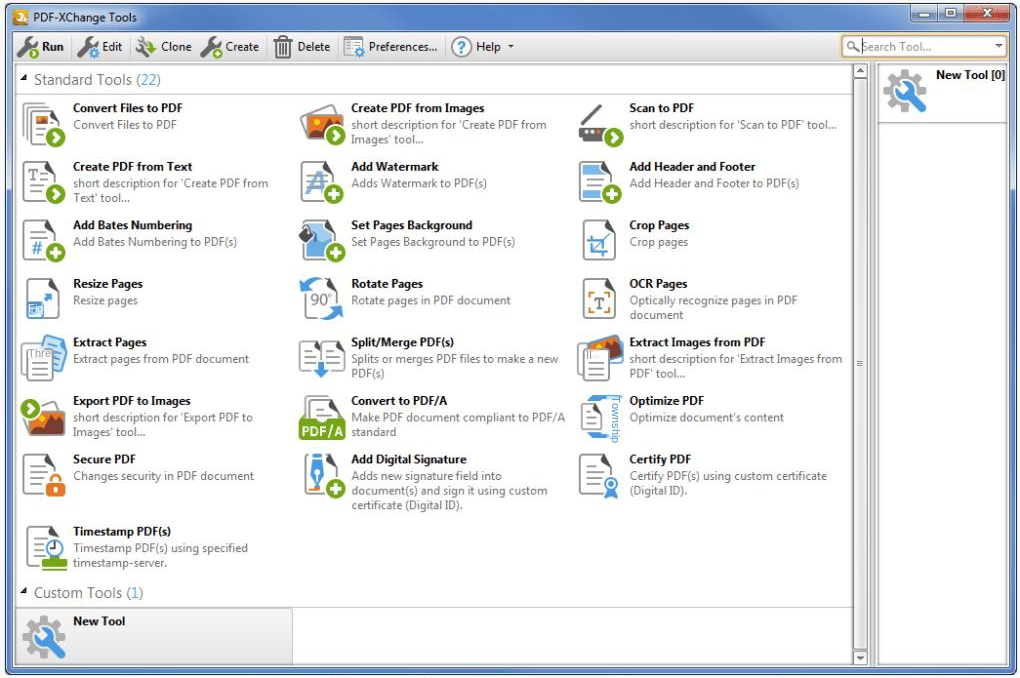The image size is (1020, 678).
Task: Select the Timestamp PDF(s) tool icon
Action: (43, 547)
